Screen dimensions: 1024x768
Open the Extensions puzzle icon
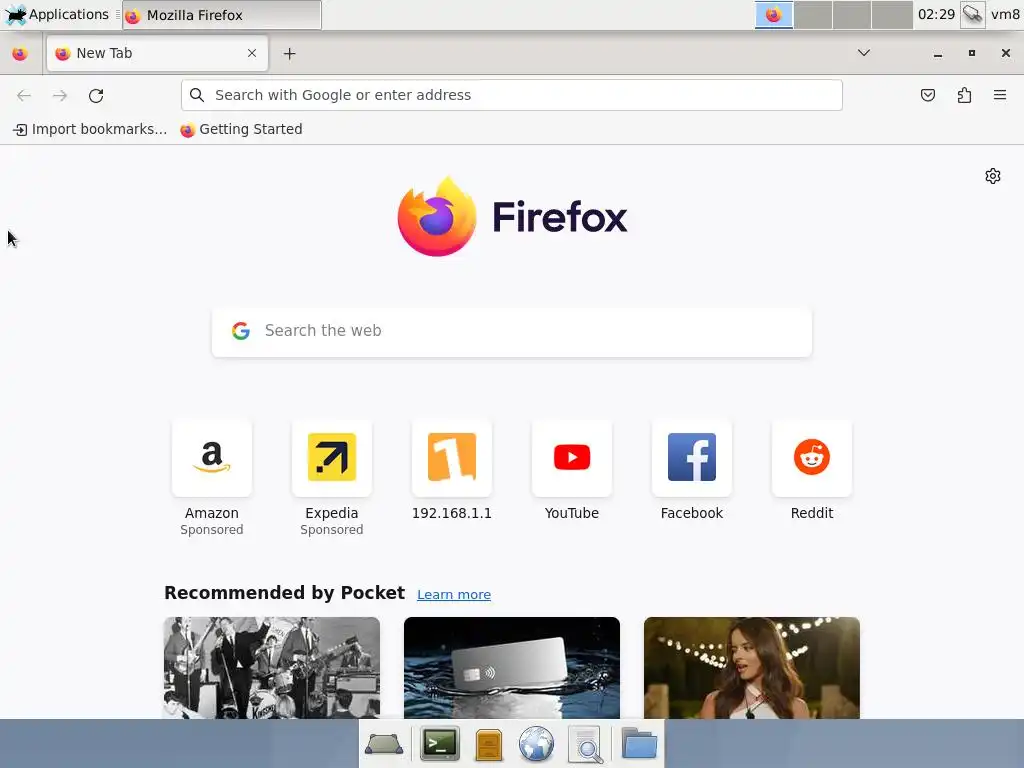[x=964, y=95]
